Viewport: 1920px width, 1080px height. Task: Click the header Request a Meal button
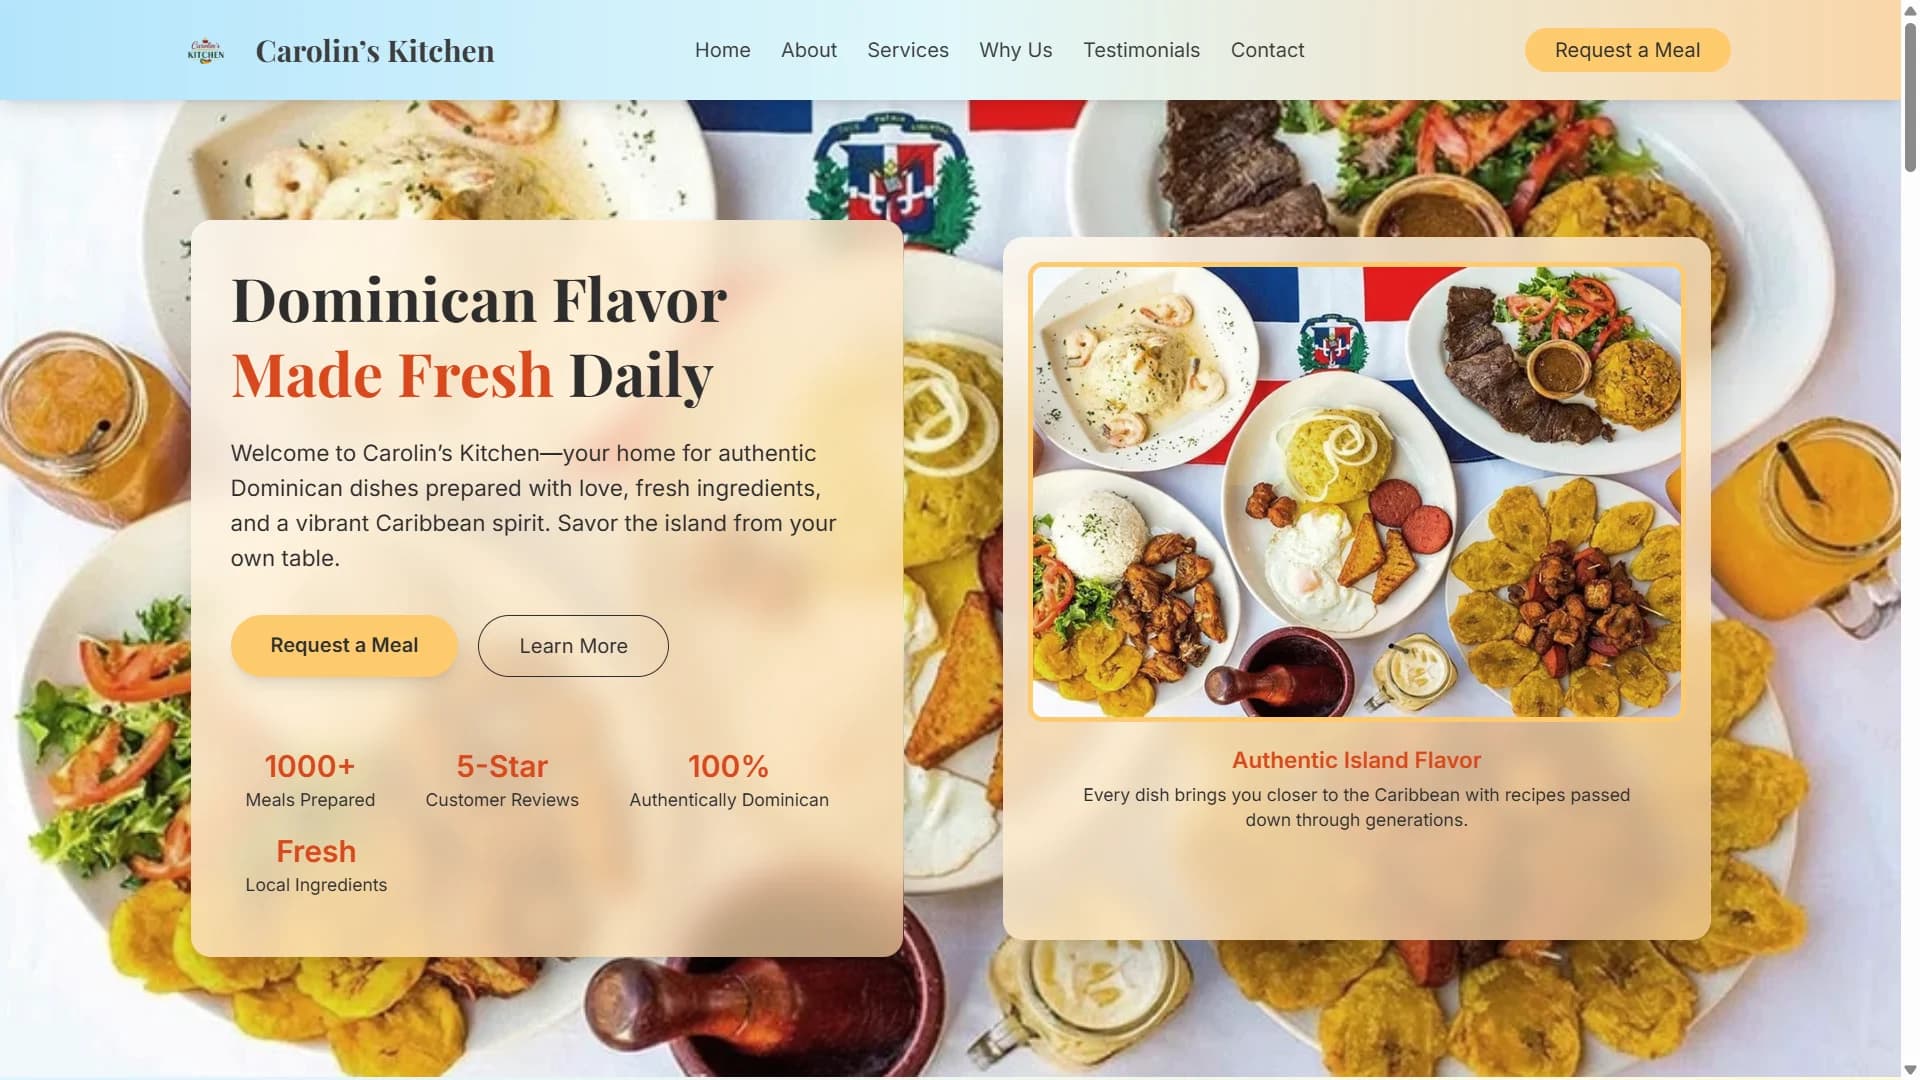pyautogui.click(x=1627, y=50)
